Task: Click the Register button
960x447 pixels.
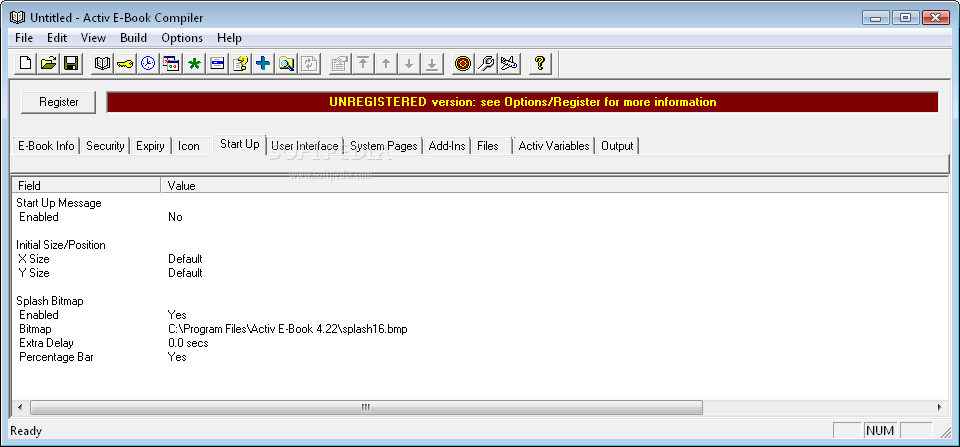Action: click(x=59, y=102)
